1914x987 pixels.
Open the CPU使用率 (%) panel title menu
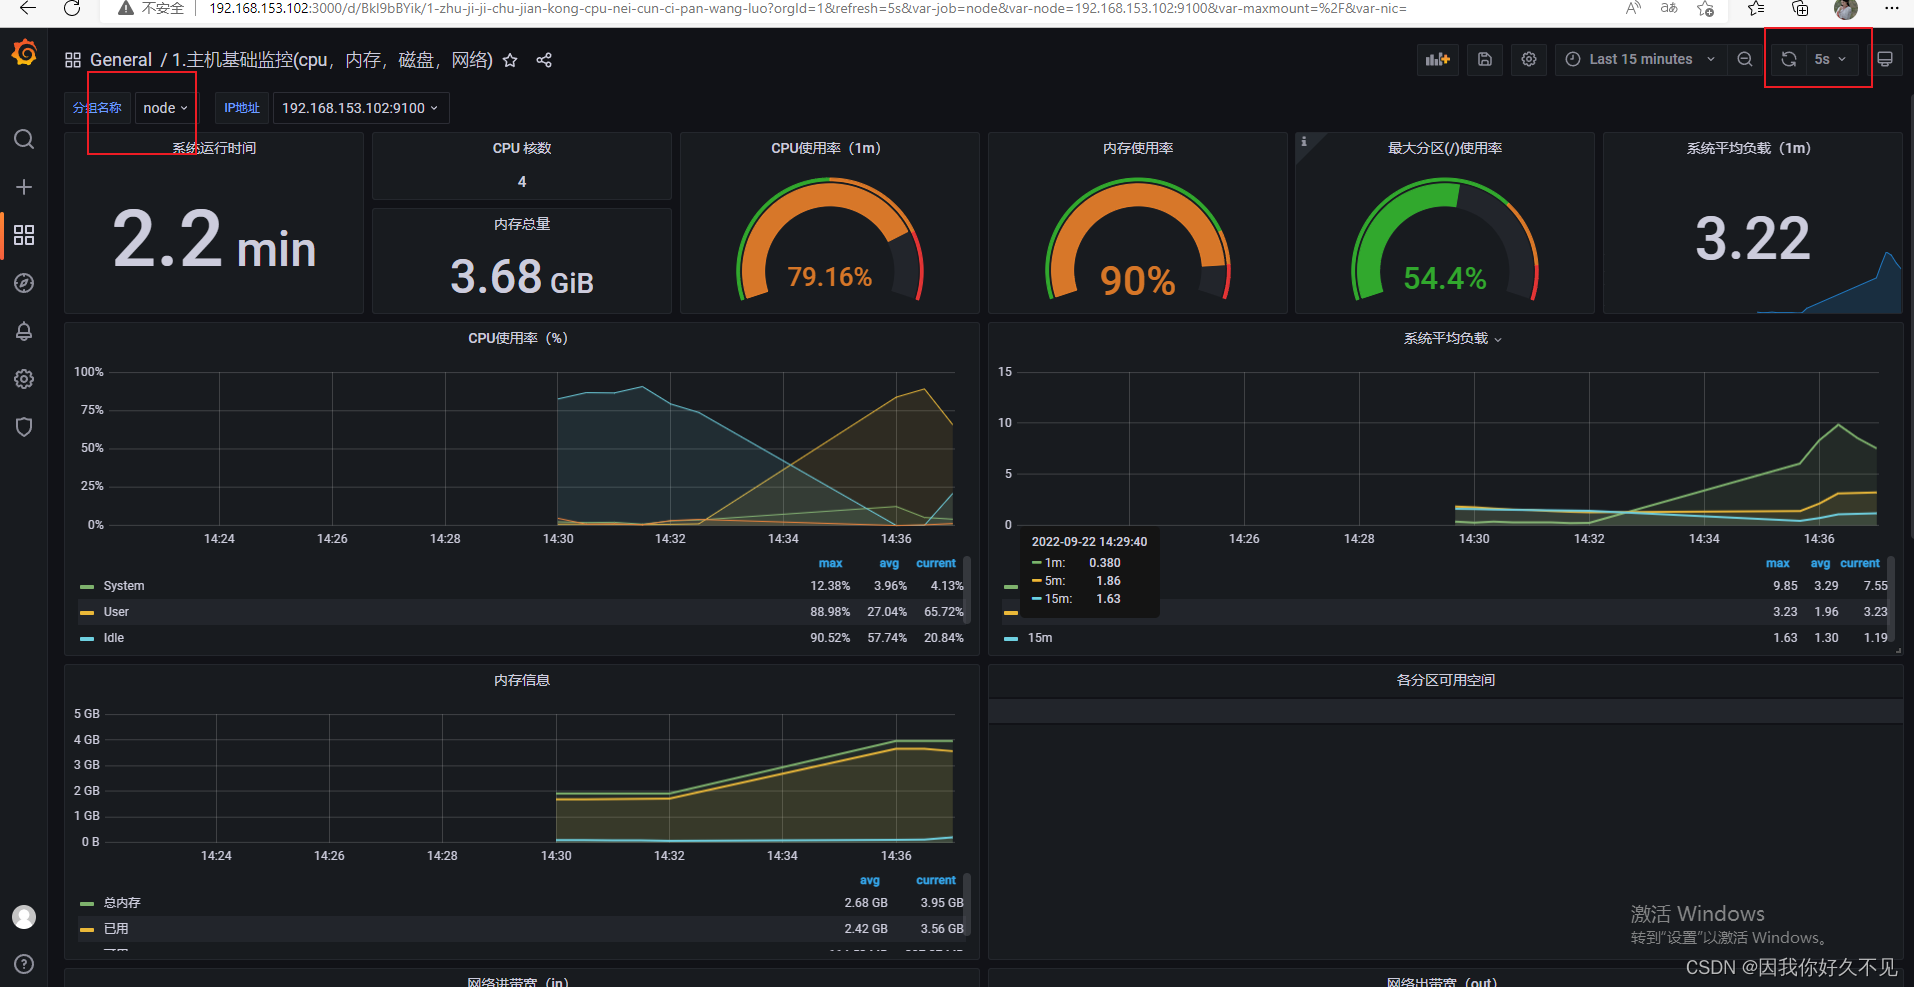[518, 339]
